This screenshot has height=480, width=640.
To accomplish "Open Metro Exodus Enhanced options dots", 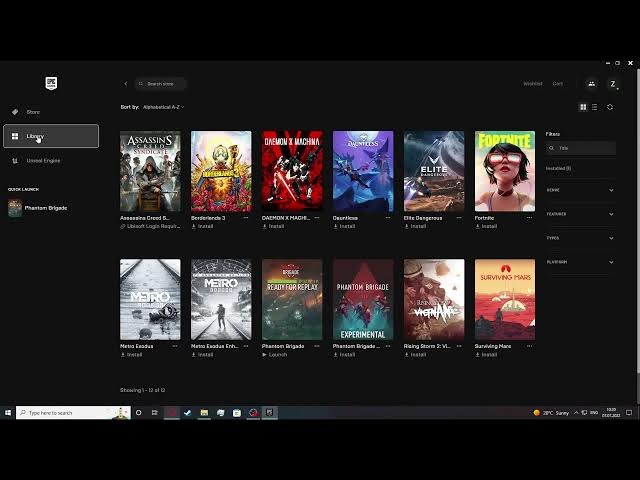I will [246, 346].
